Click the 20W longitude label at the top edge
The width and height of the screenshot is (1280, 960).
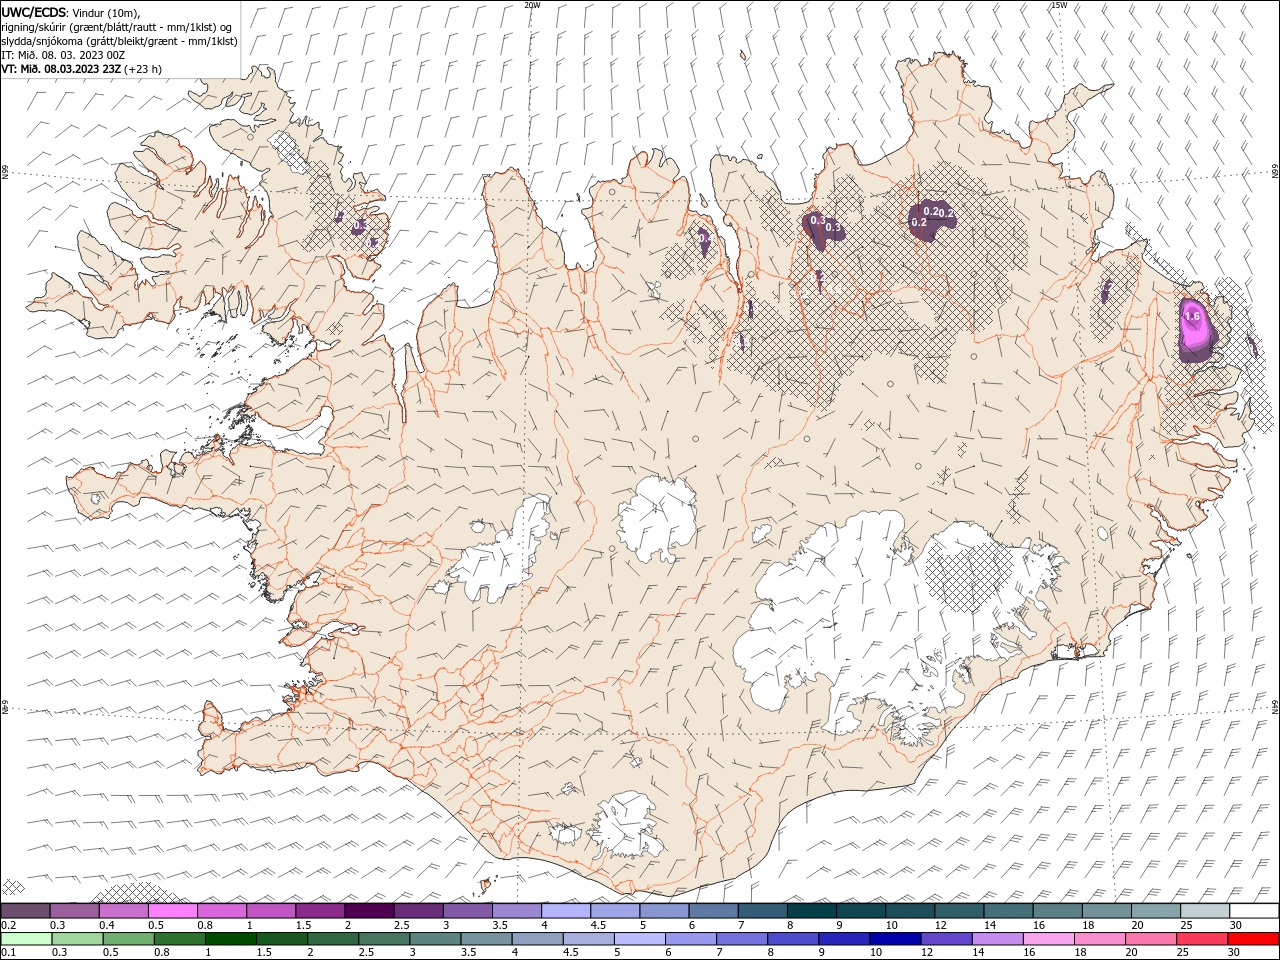[532, 5]
